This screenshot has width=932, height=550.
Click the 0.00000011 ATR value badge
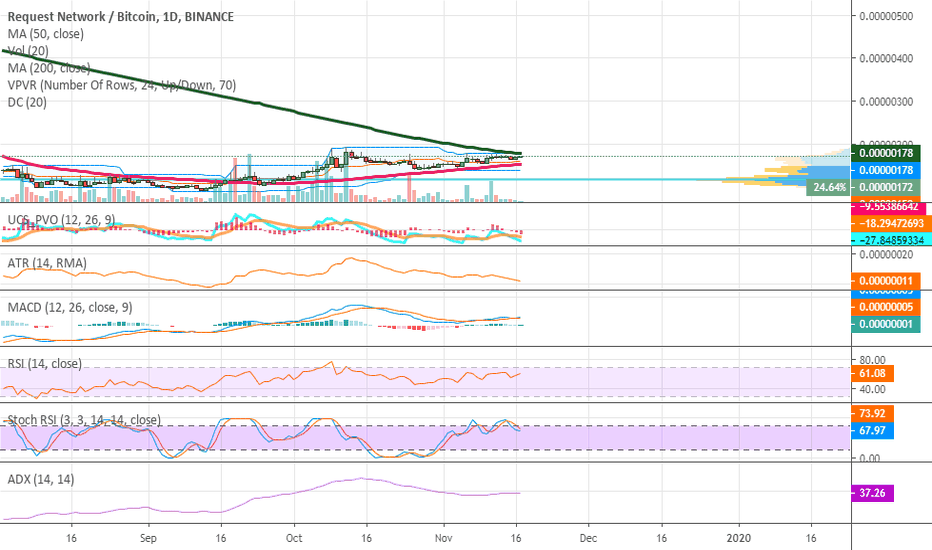click(x=886, y=281)
